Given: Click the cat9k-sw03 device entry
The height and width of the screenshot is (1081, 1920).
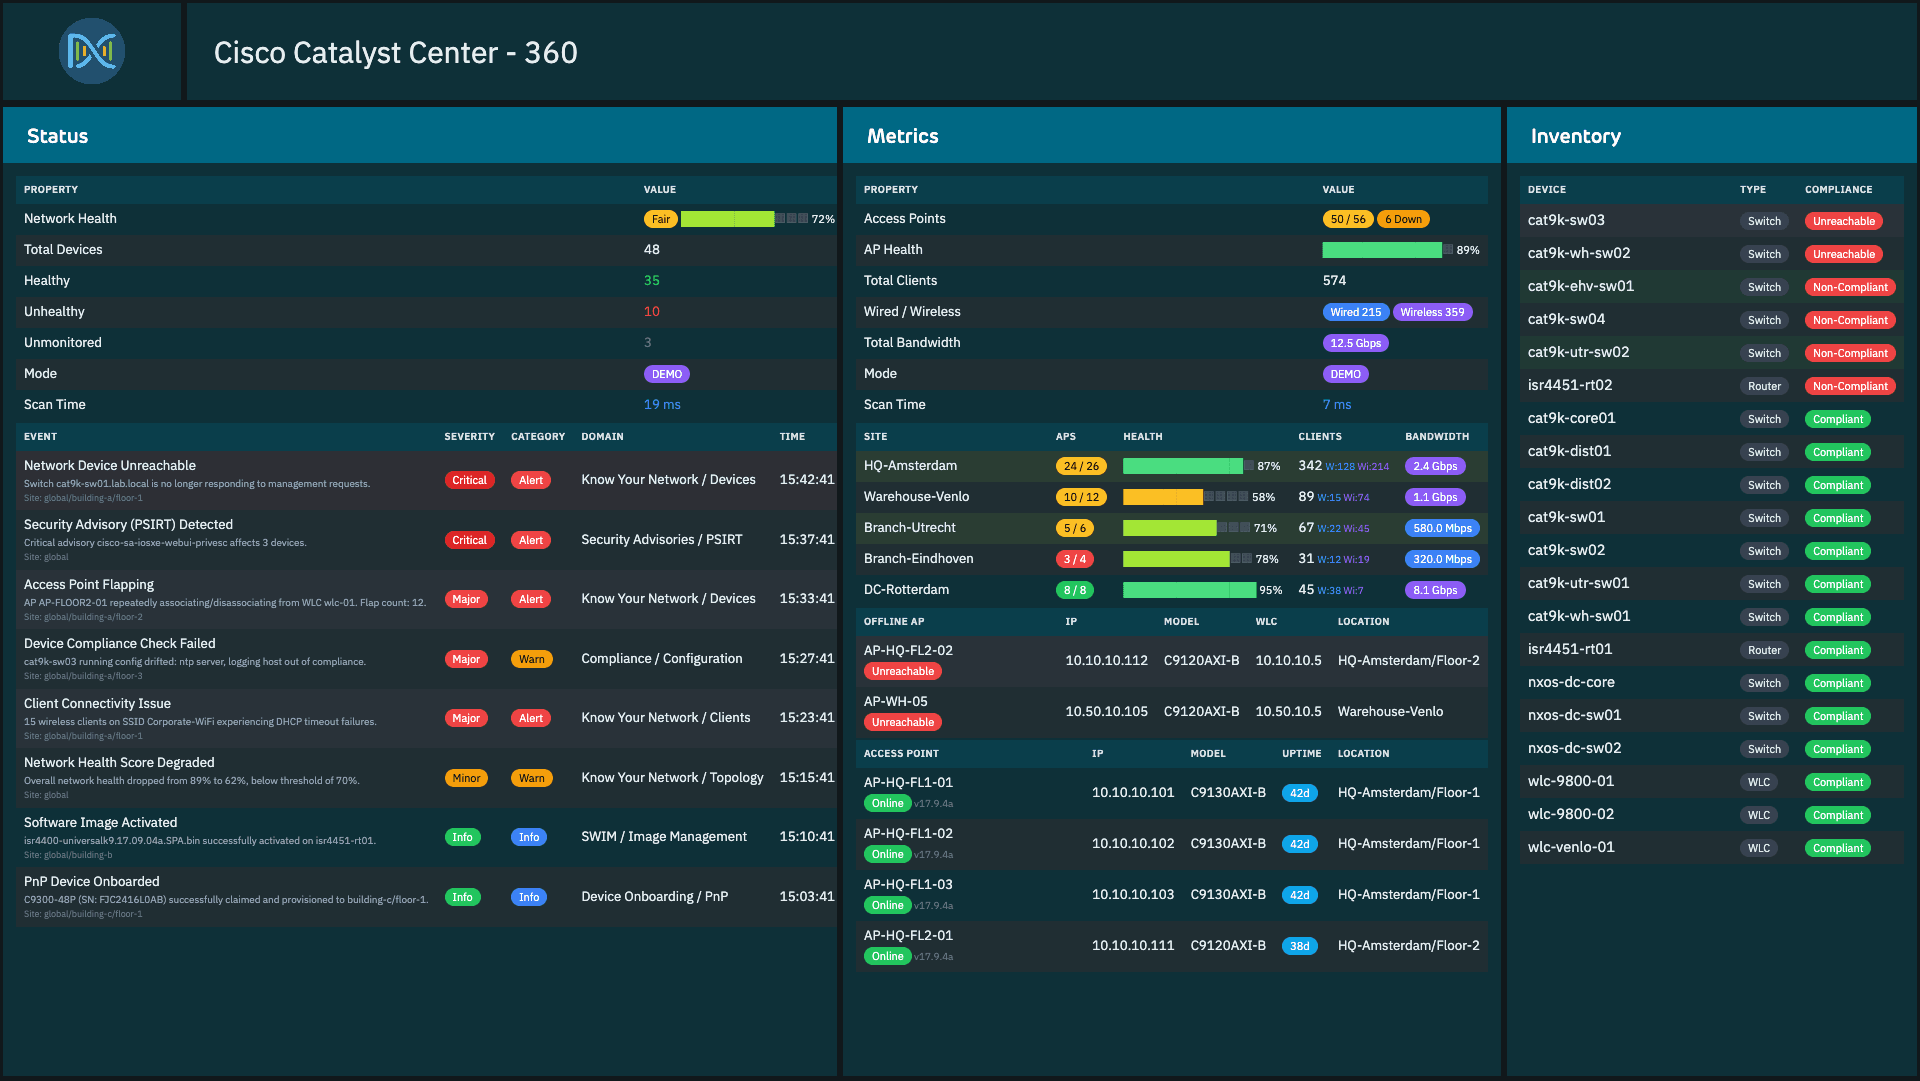Looking at the screenshot, I should 1566,220.
